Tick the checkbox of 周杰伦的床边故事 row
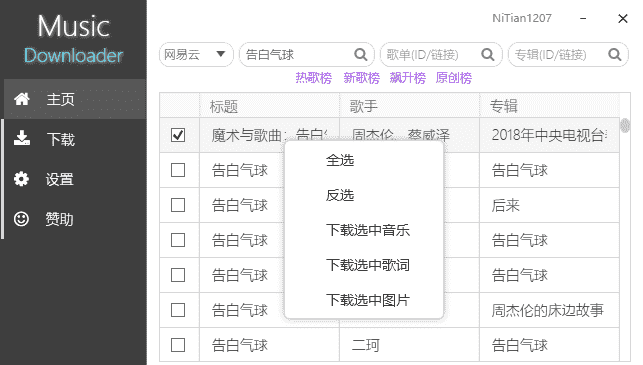The width and height of the screenshot is (643, 365). (178, 310)
